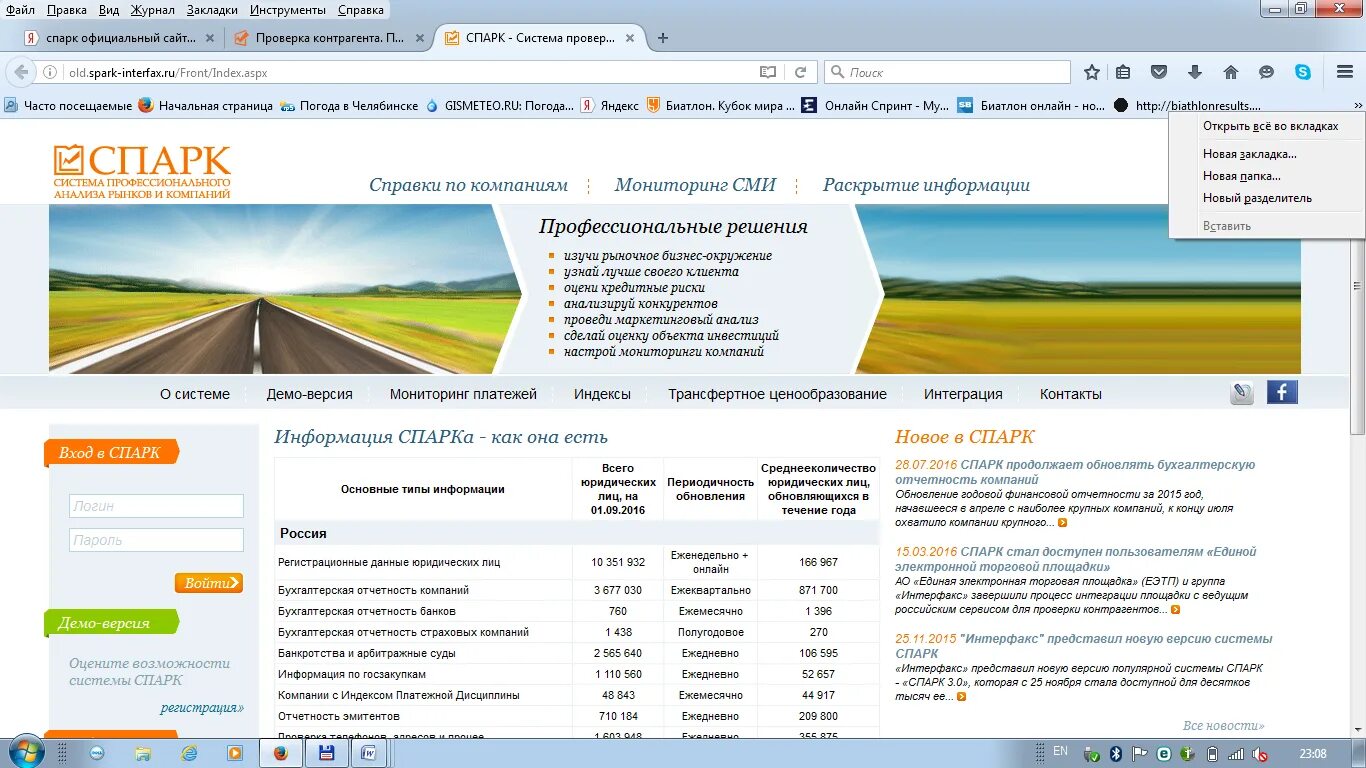Click the Логин input field
This screenshot has width=1366, height=768.
pos(156,506)
